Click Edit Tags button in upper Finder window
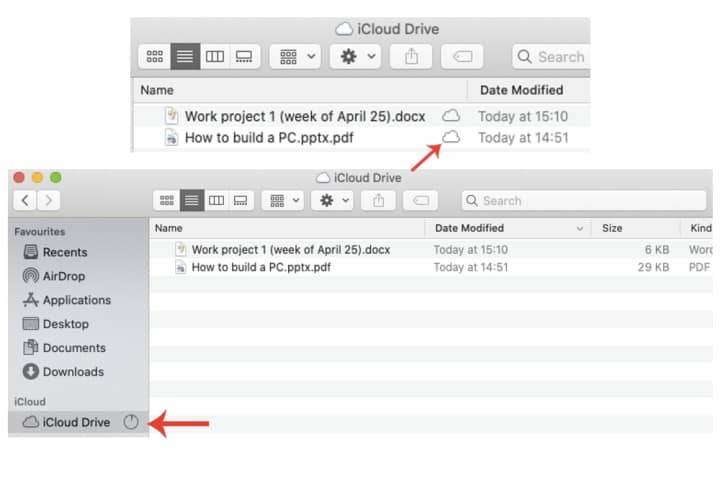This screenshot has width=720, height=480. click(462, 56)
